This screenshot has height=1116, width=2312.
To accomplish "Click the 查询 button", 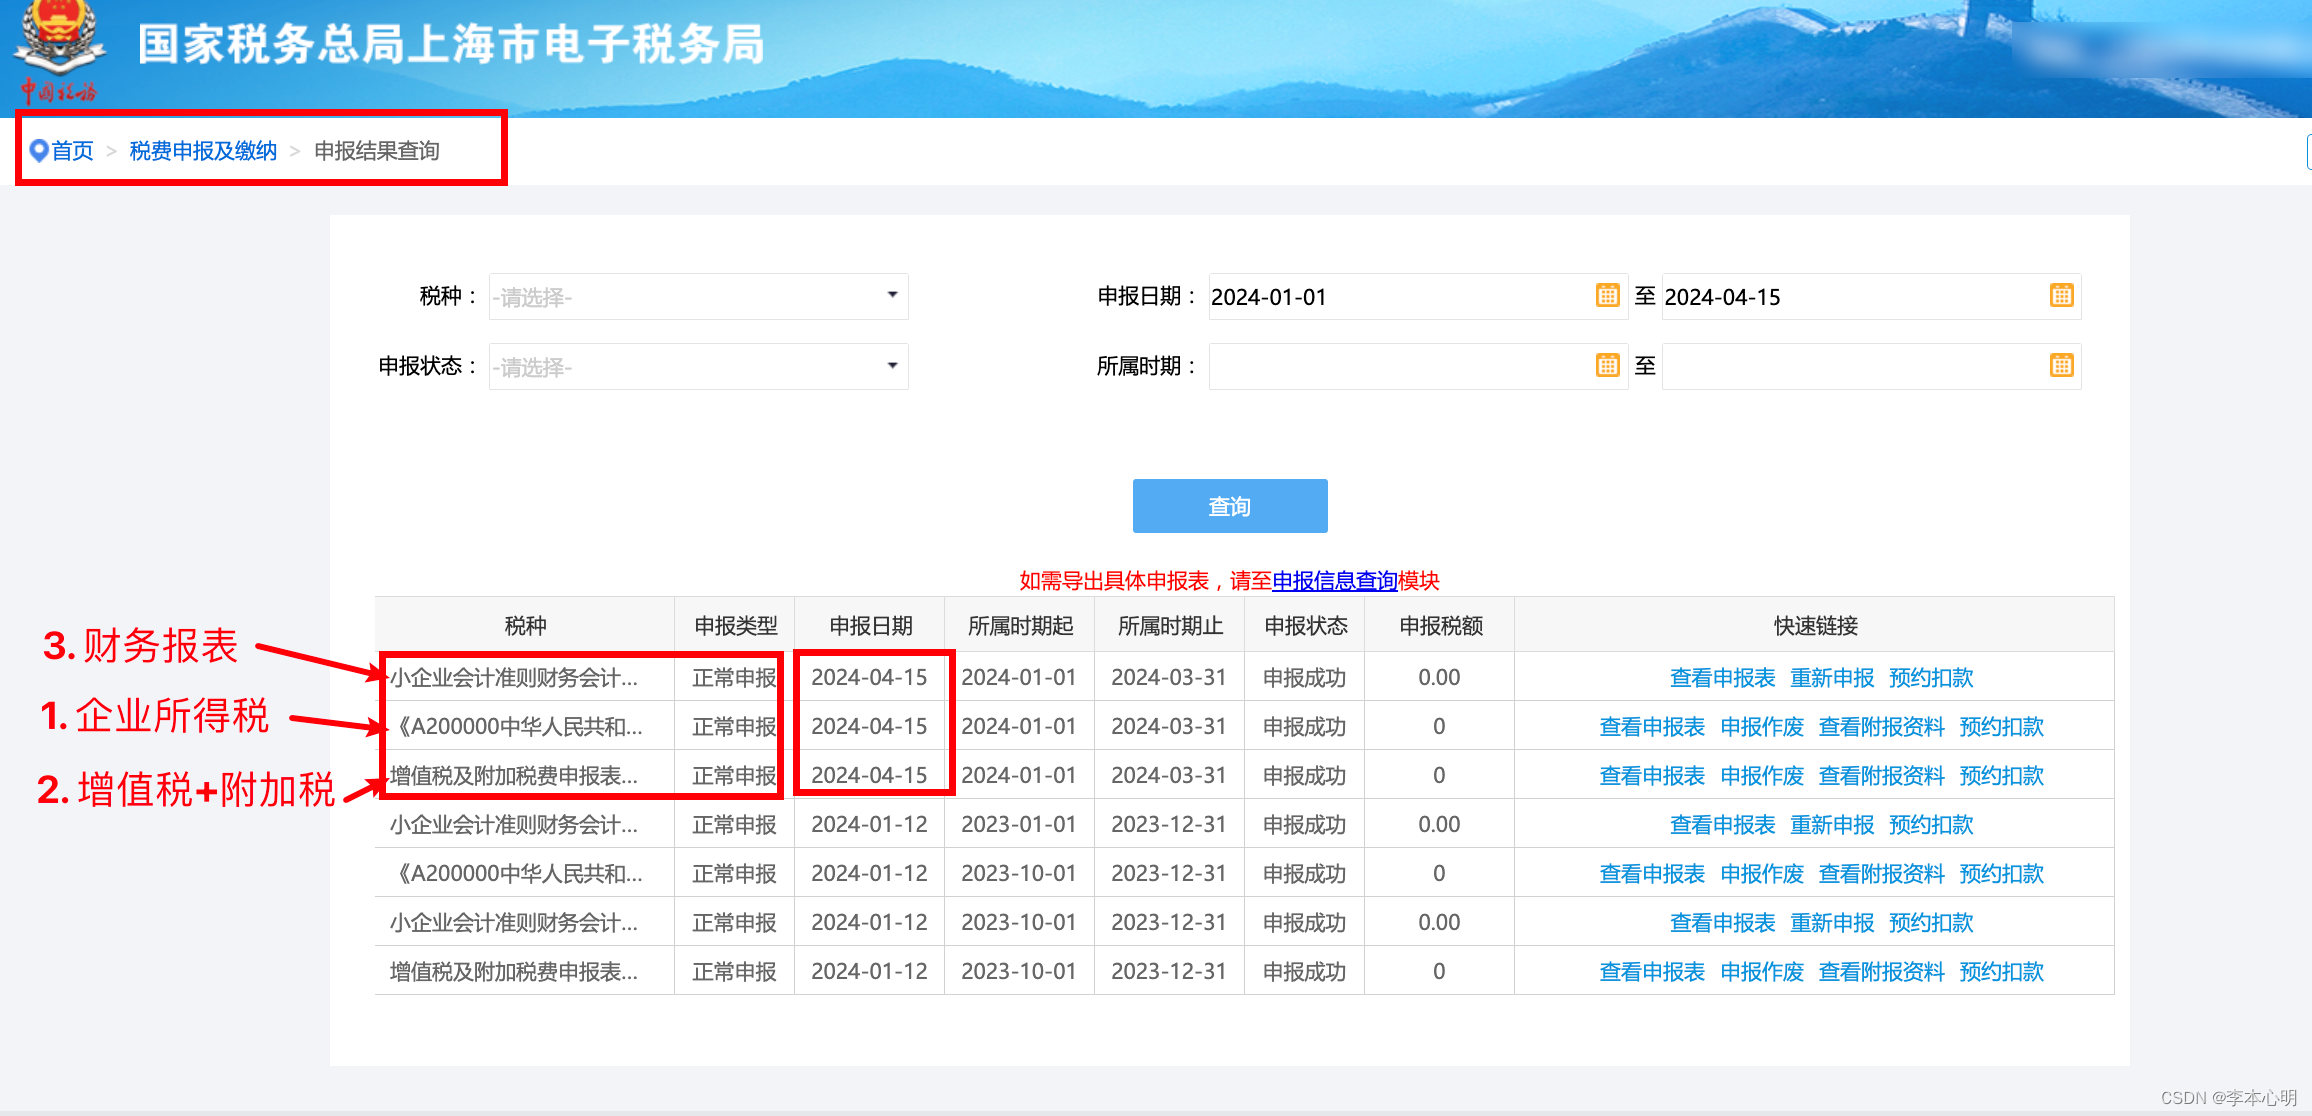I will (x=1229, y=507).
